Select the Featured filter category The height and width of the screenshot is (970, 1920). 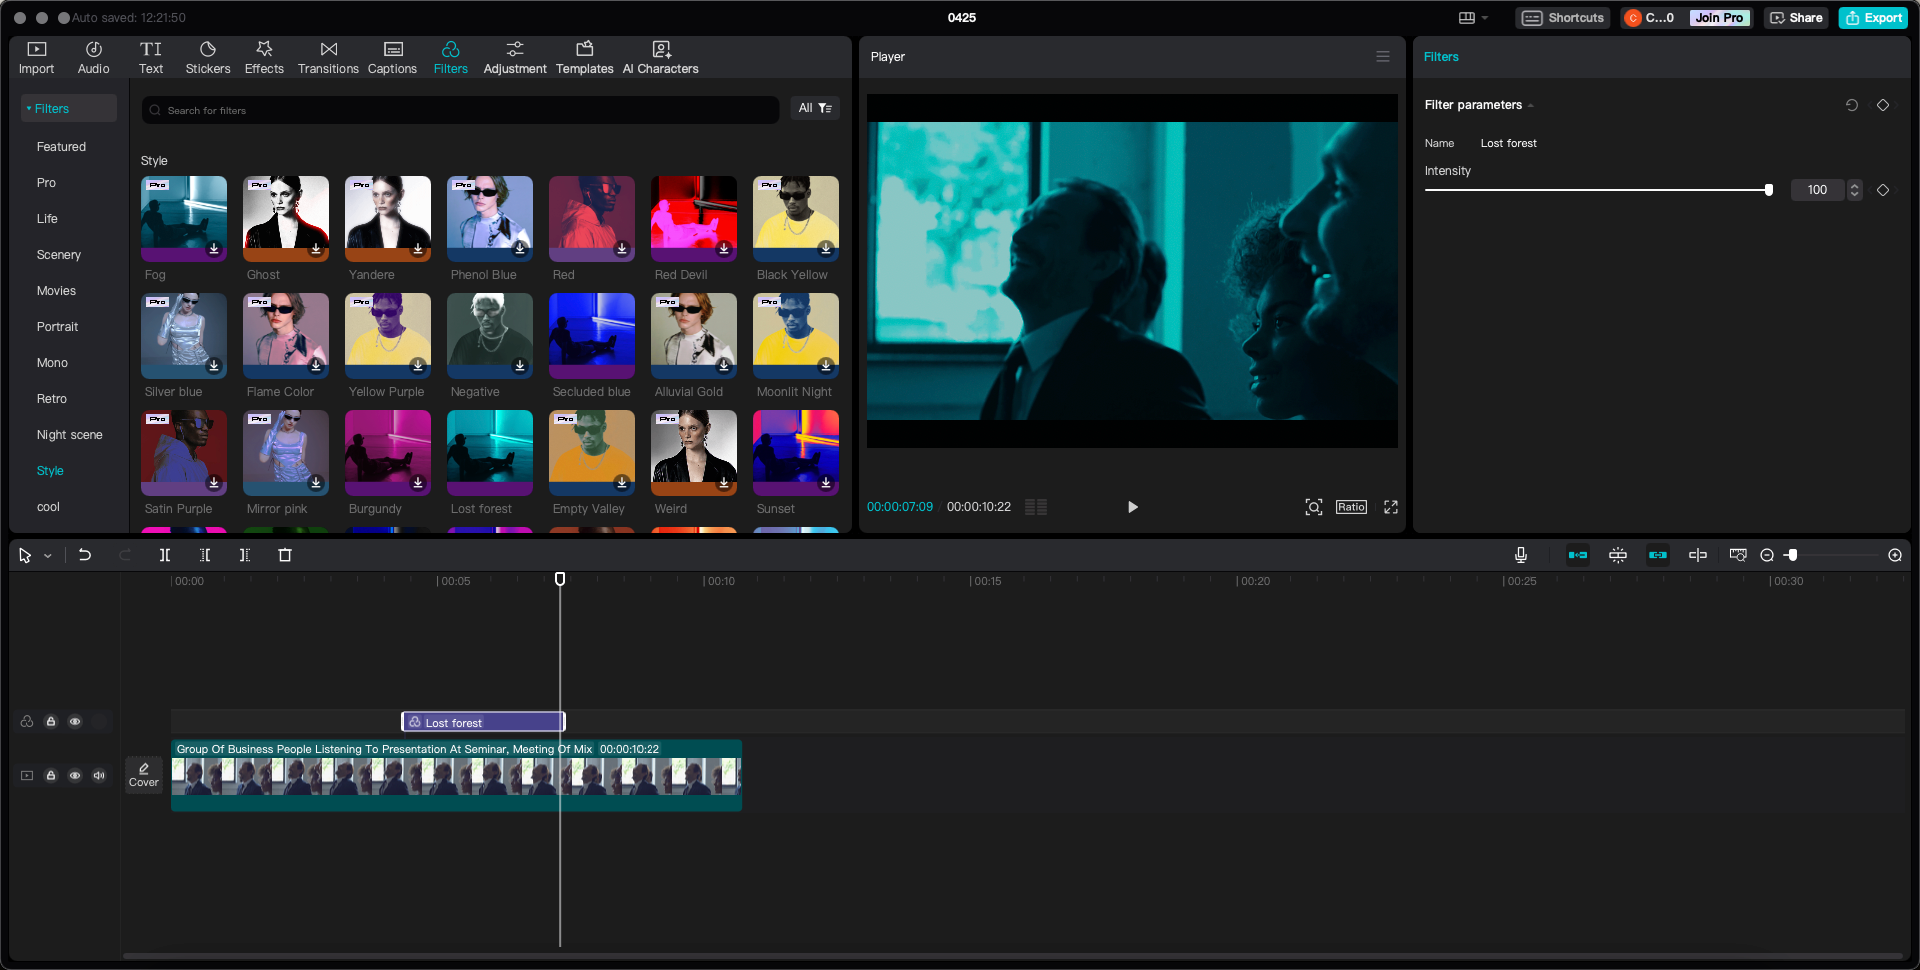click(61, 147)
